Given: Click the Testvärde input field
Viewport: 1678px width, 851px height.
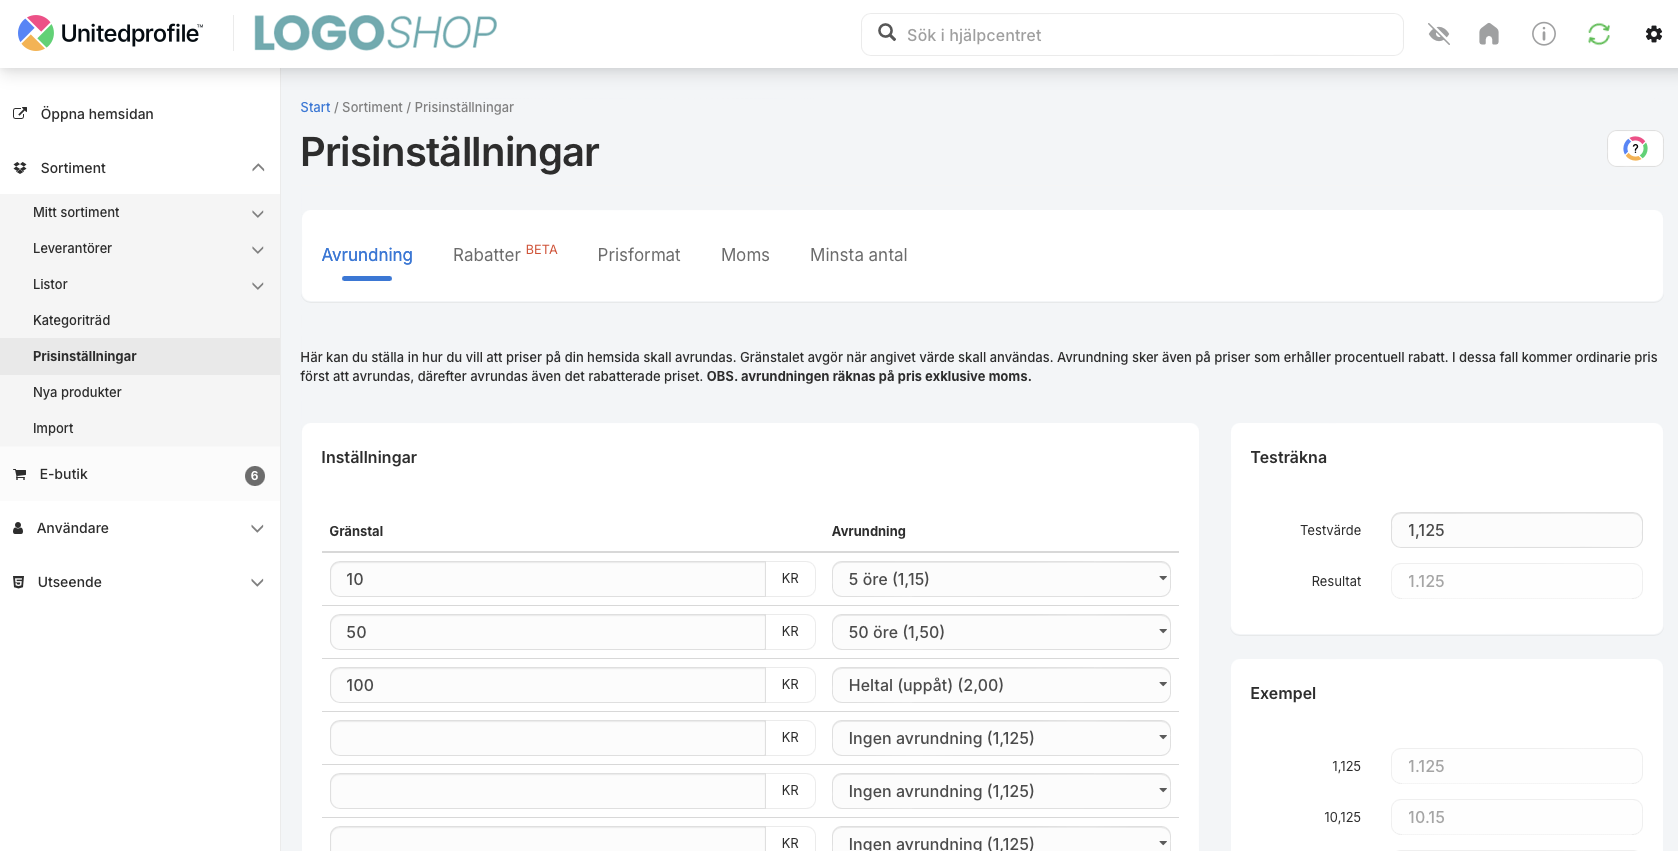Looking at the screenshot, I should coord(1516,530).
